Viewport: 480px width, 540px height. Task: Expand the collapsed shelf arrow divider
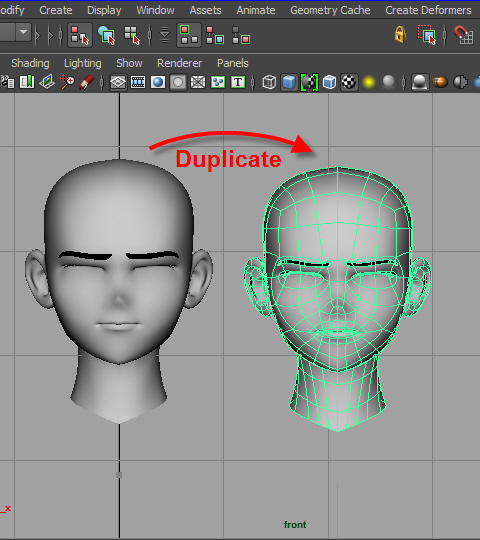38,35
